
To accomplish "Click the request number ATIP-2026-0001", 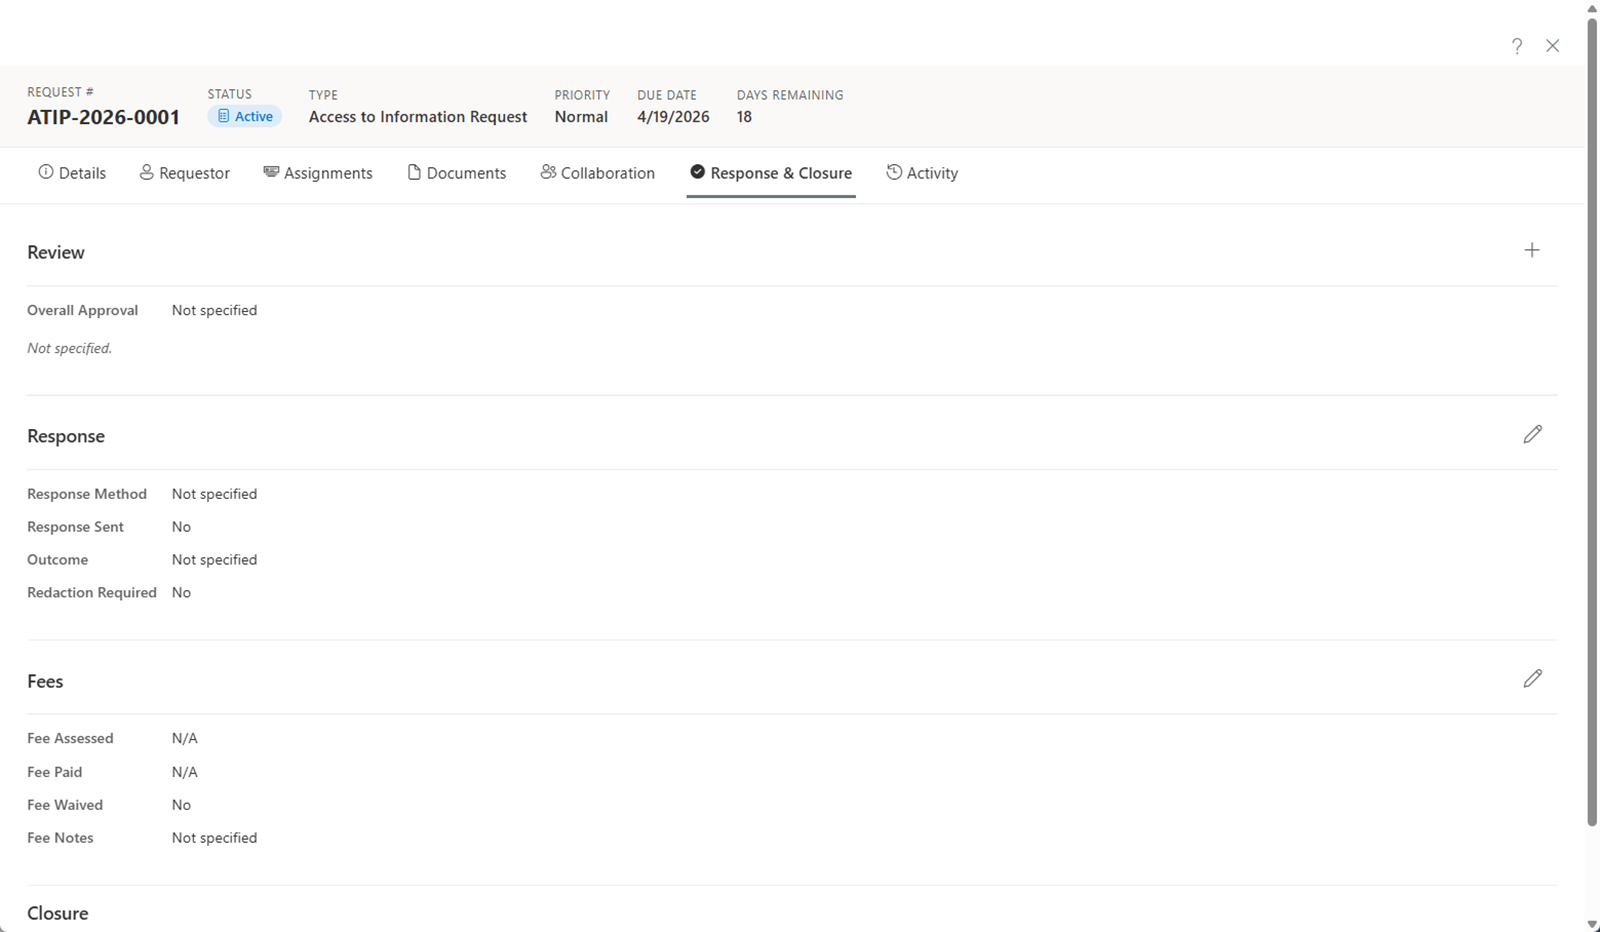I will click(x=104, y=117).
